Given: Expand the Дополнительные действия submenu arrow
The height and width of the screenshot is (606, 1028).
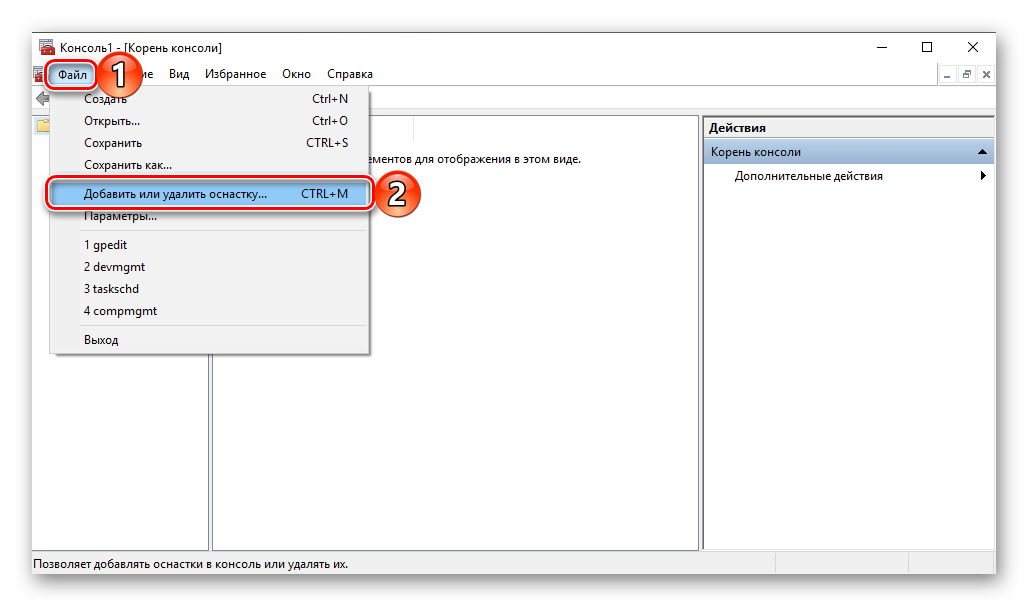Looking at the screenshot, I should [x=983, y=176].
